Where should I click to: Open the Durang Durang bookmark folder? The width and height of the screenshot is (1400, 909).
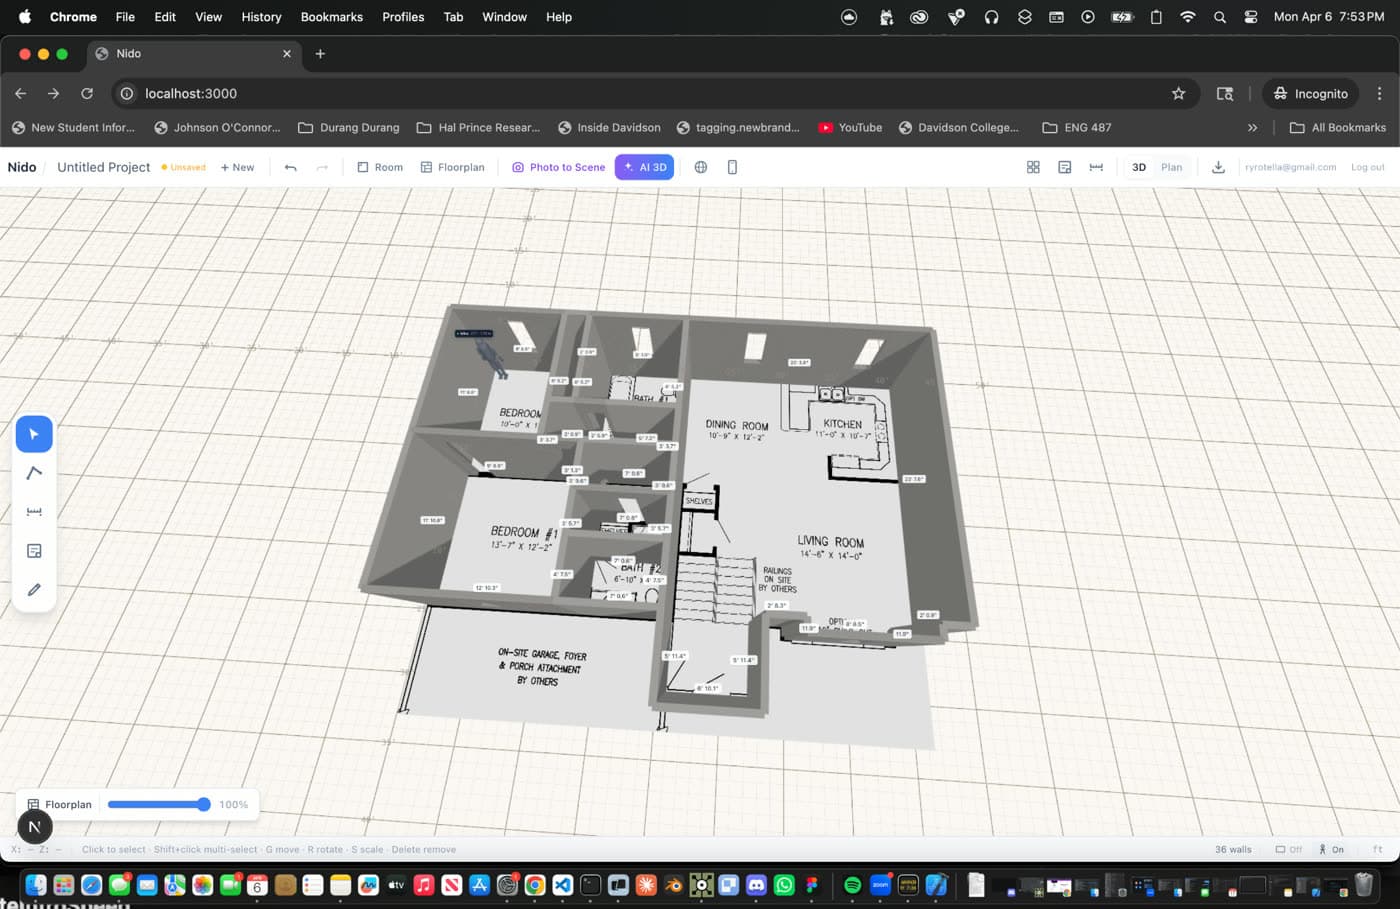tap(349, 127)
